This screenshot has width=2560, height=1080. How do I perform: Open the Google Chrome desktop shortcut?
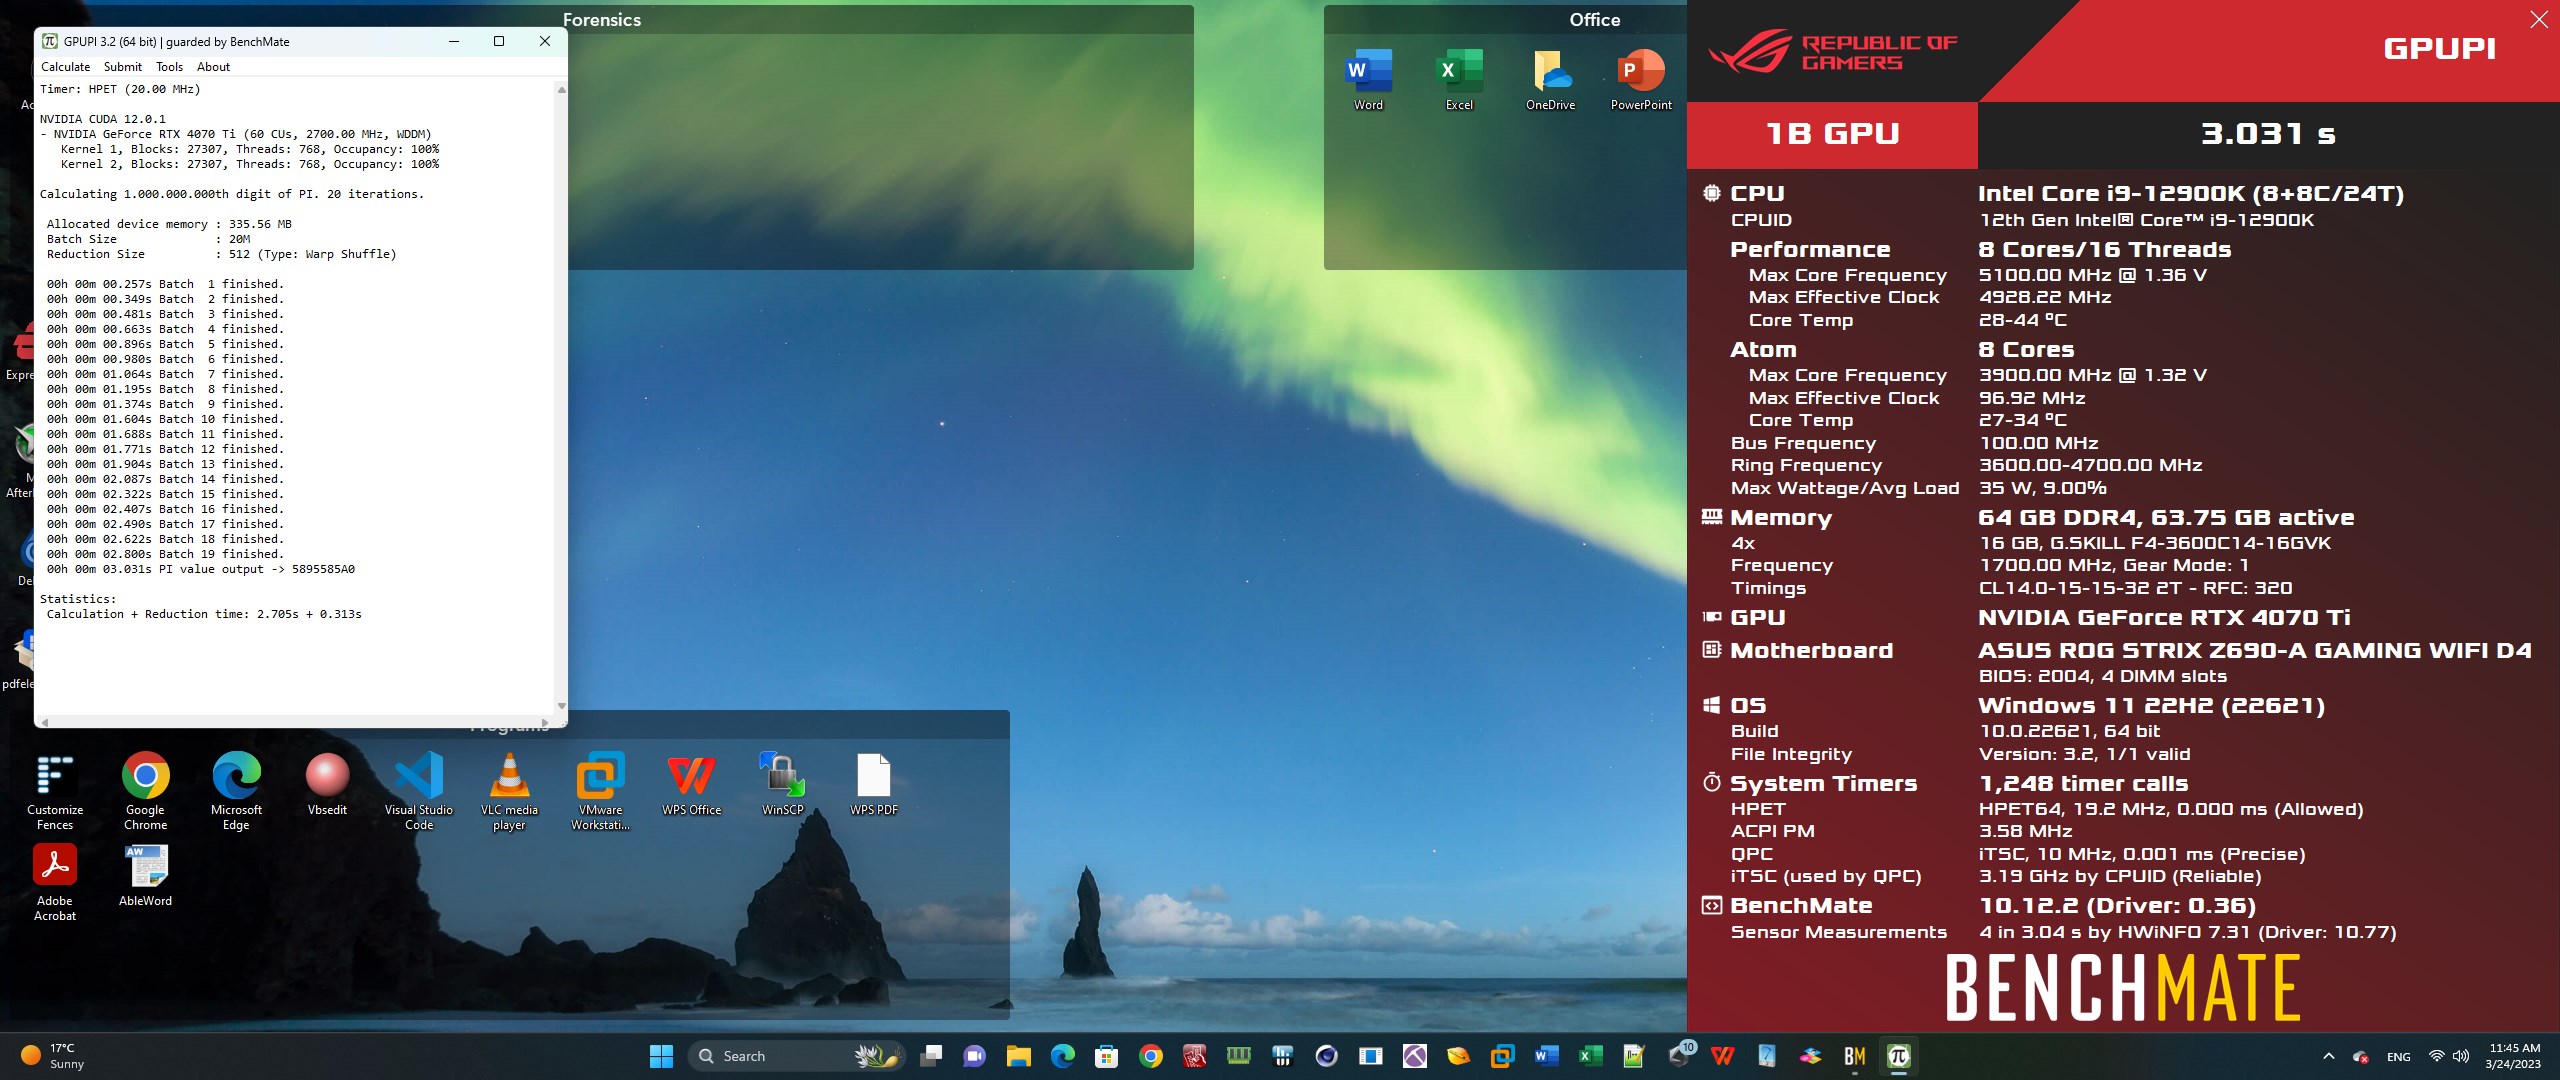[146, 792]
